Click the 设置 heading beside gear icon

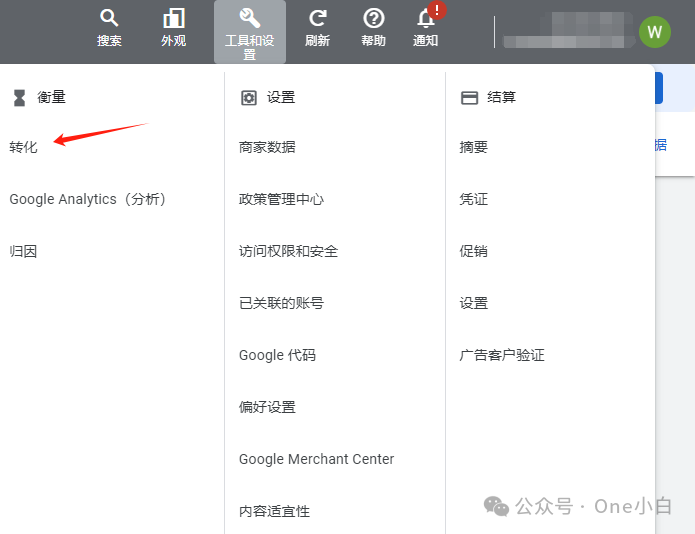pyautogui.click(x=281, y=97)
